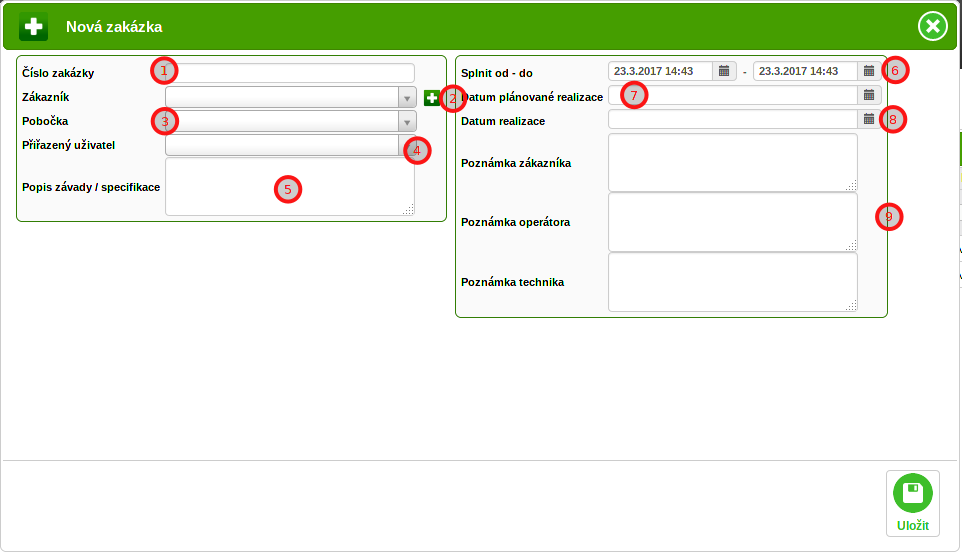The image size is (962, 554).
Task: Click the Poznámka zákazníka text area
Action: [x=732, y=162]
